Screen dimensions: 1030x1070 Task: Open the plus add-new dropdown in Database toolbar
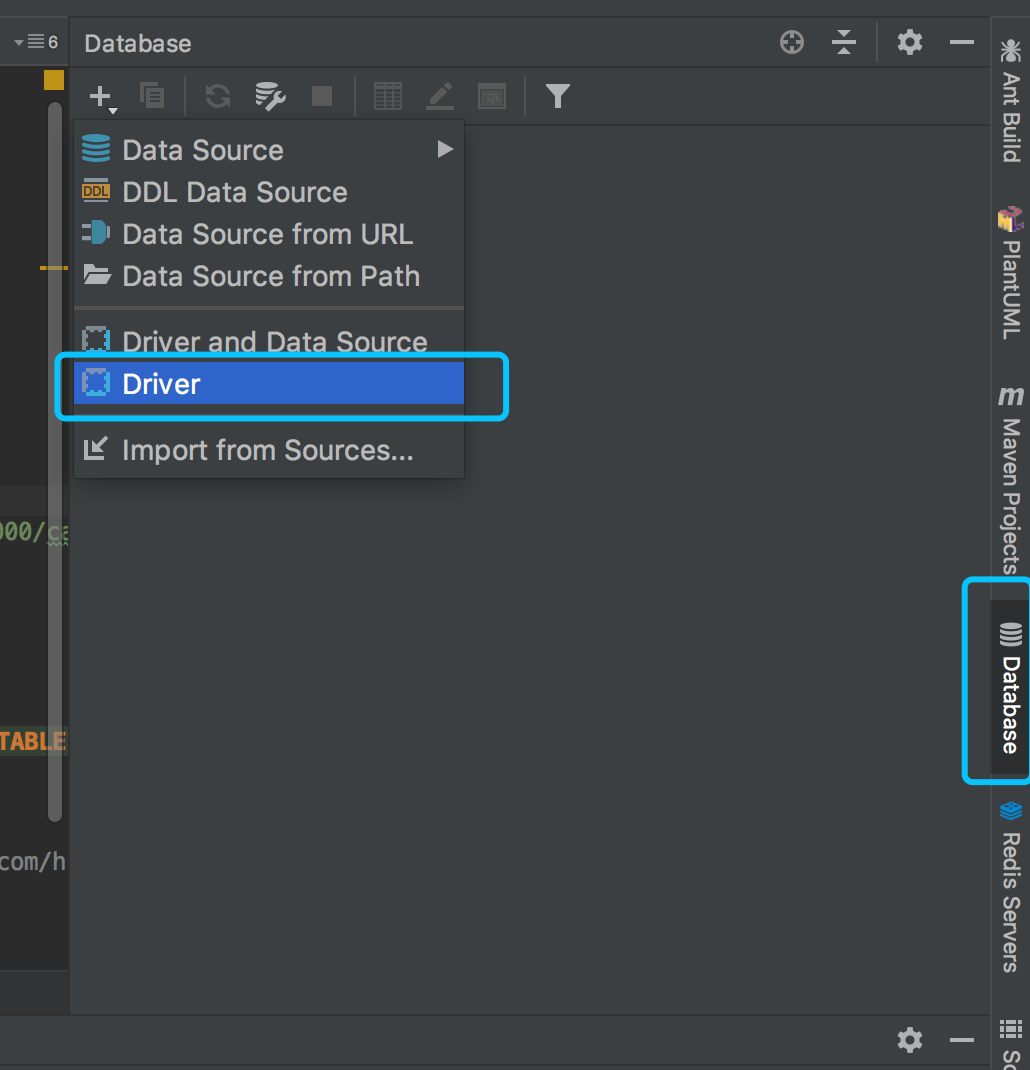click(102, 97)
